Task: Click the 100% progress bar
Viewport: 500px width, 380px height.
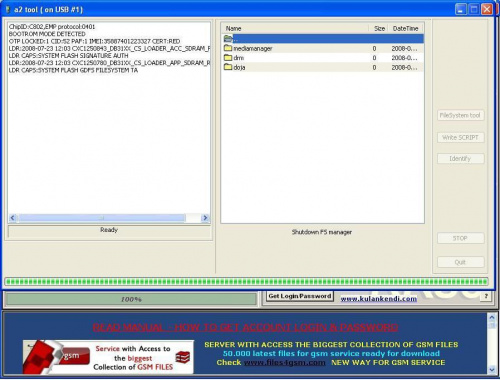Action: click(131, 299)
